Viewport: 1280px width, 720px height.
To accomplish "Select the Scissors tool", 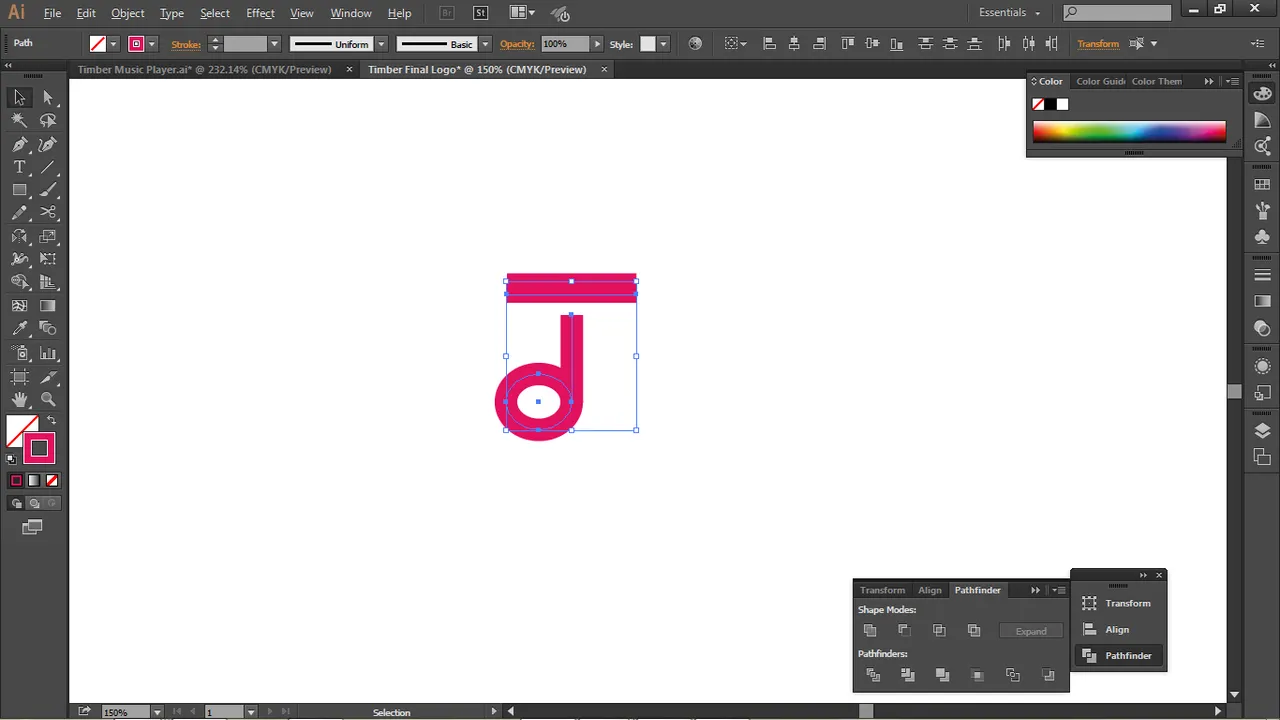I will pos(48,213).
